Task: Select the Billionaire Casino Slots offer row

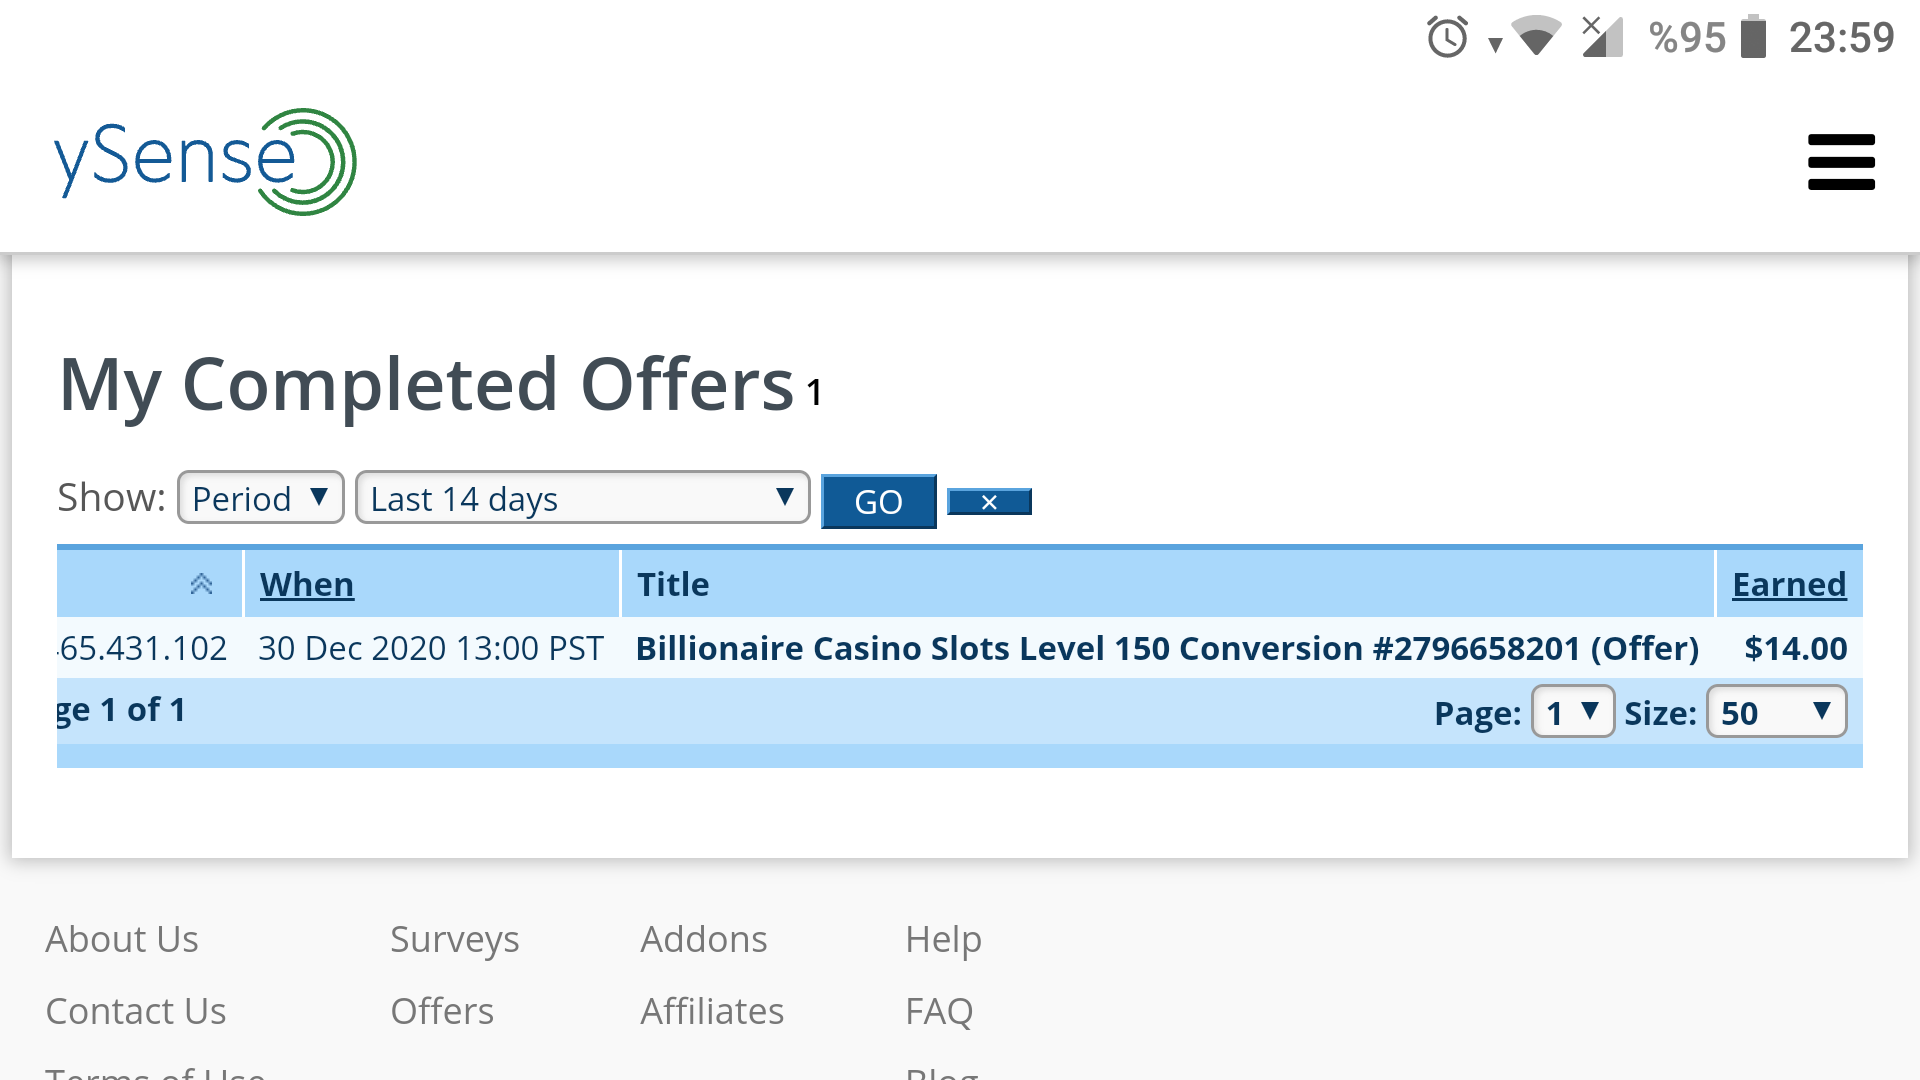Action: tap(1167, 648)
